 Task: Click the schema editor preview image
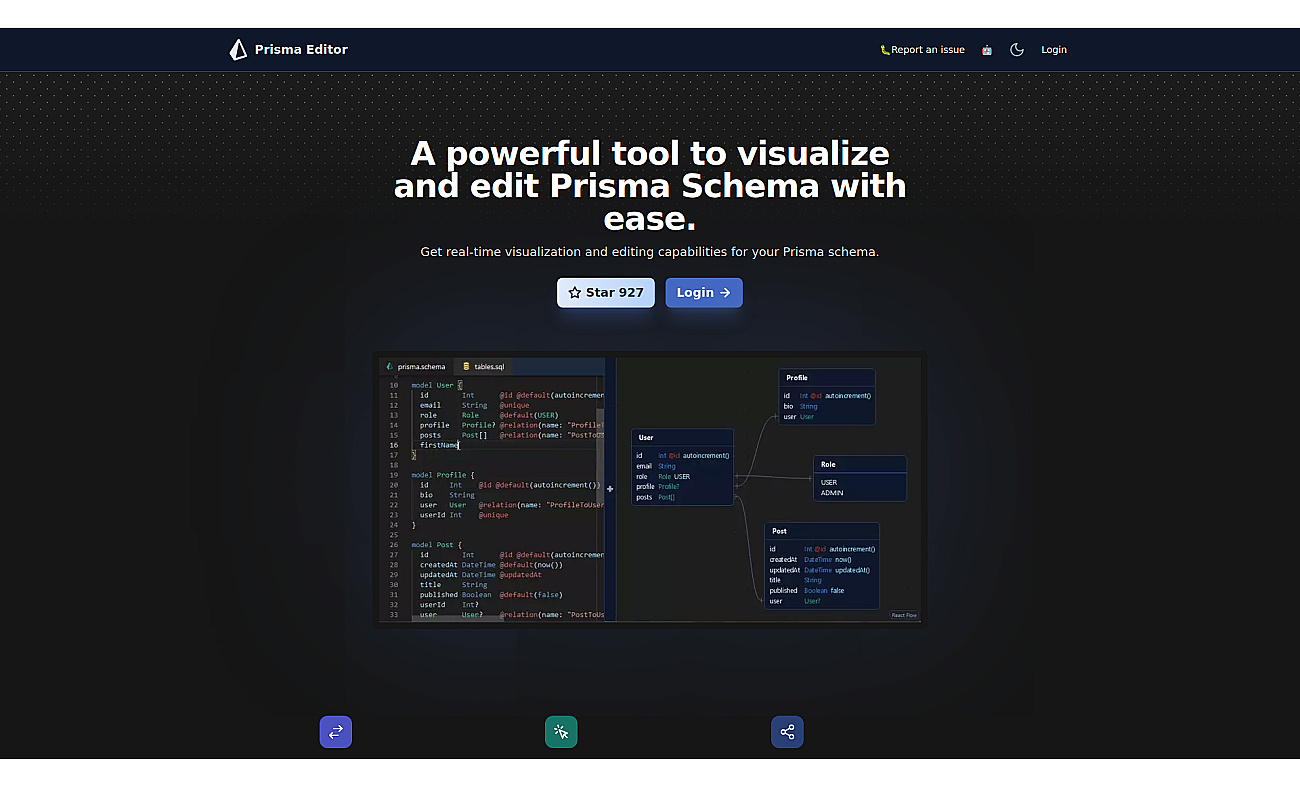pyautogui.click(x=650, y=490)
